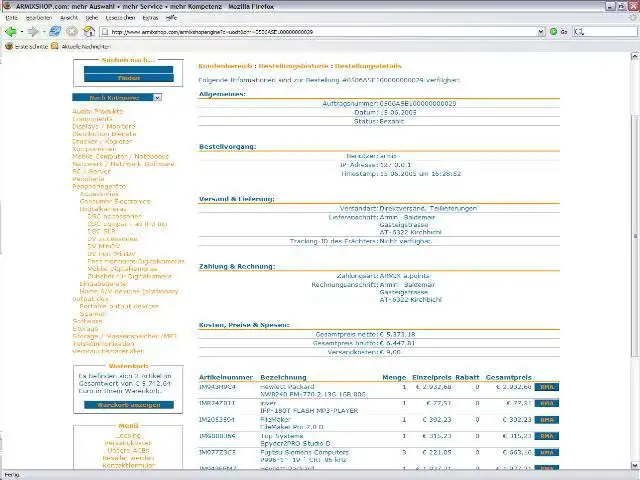The height and width of the screenshot is (480, 640).
Task: Open the Ansicht menu
Action: 69,18
